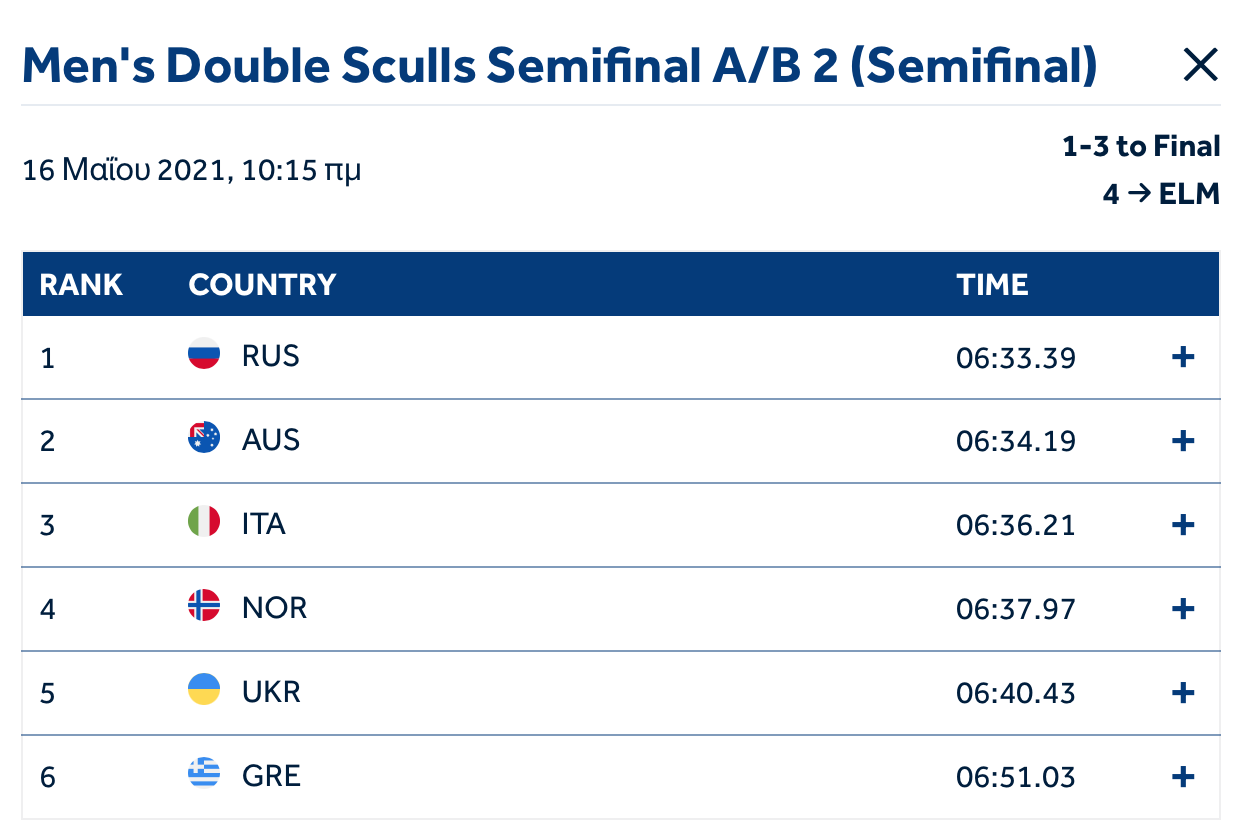Click the dialog title heading
Image resolution: width=1240 pixels, height=838 pixels.
point(559,66)
